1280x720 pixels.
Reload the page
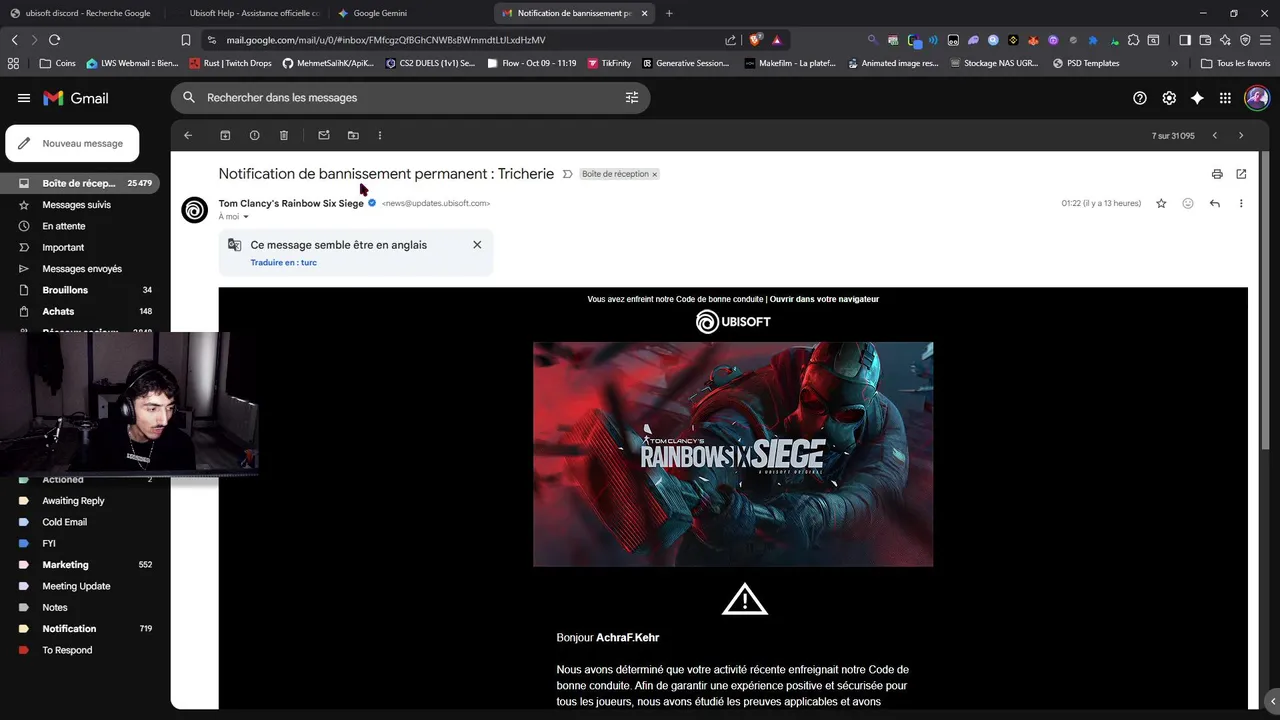pos(54,40)
